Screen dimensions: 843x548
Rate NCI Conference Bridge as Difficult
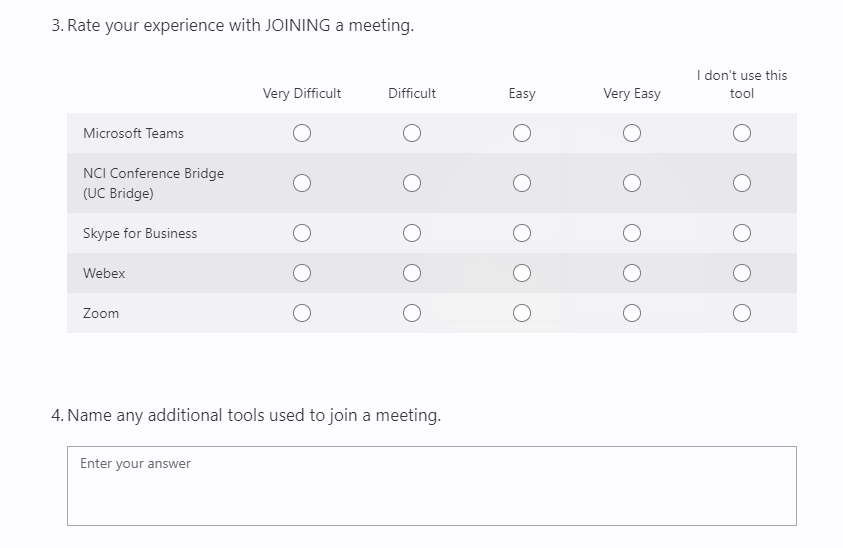pyautogui.click(x=412, y=183)
